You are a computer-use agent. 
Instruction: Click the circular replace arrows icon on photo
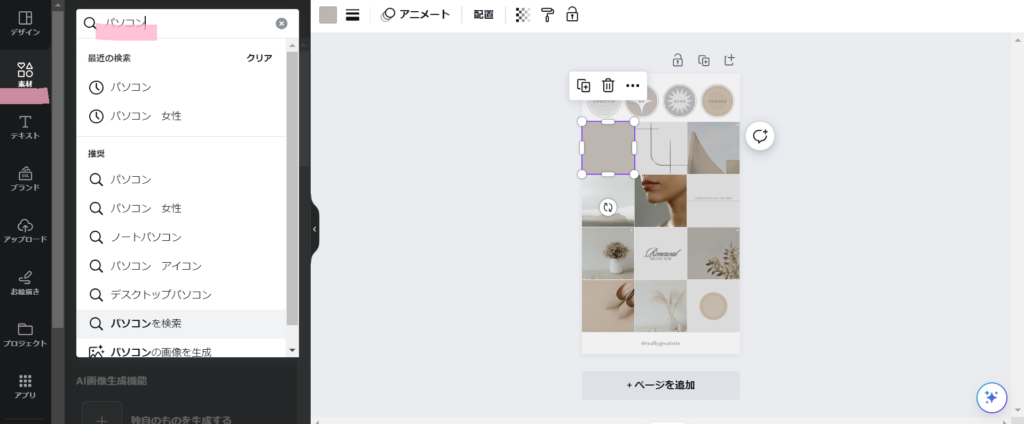(x=608, y=207)
